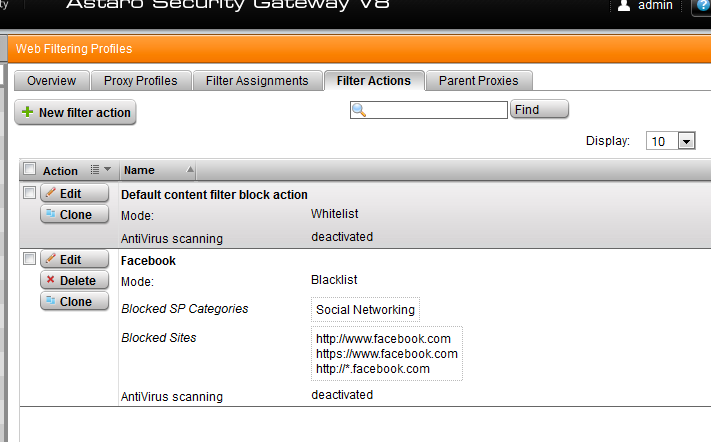Screen dimensions: 711x442
Task: Clone the Facebook filter action
Action: coord(75,301)
